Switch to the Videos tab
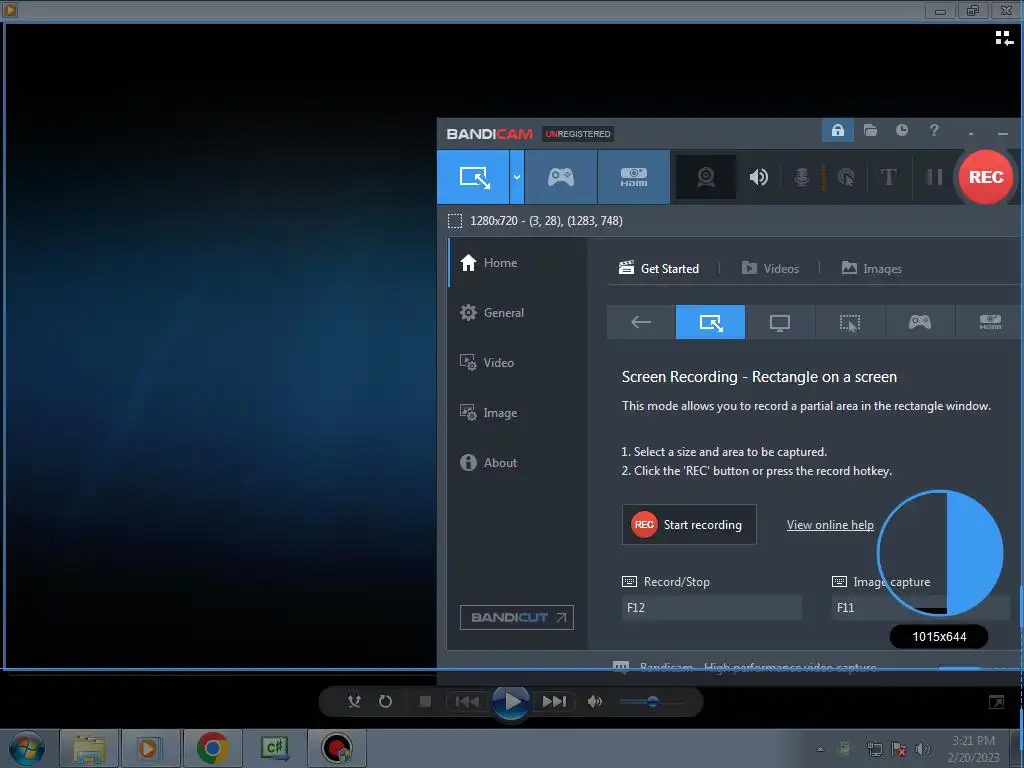 [x=770, y=268]
